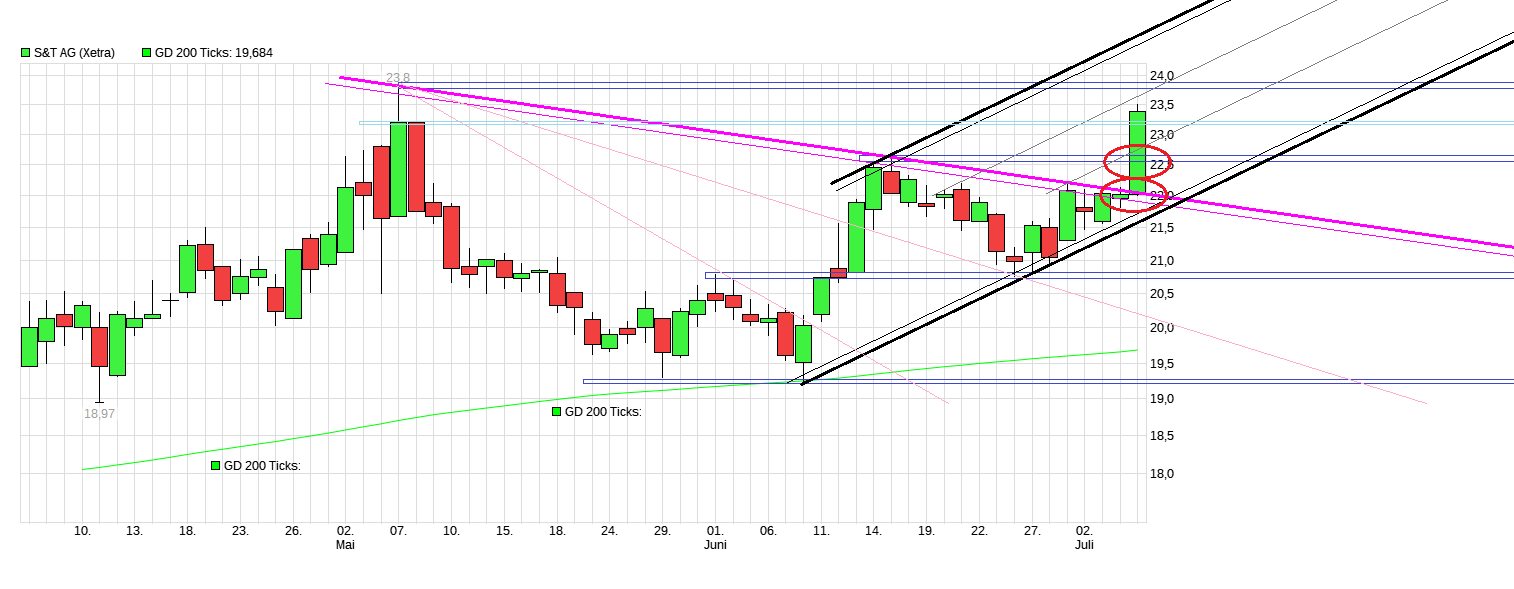Select the middle GD 200 Ticks chart marker
Viewport: 1514px width, 589px height.
pos(555,411)
